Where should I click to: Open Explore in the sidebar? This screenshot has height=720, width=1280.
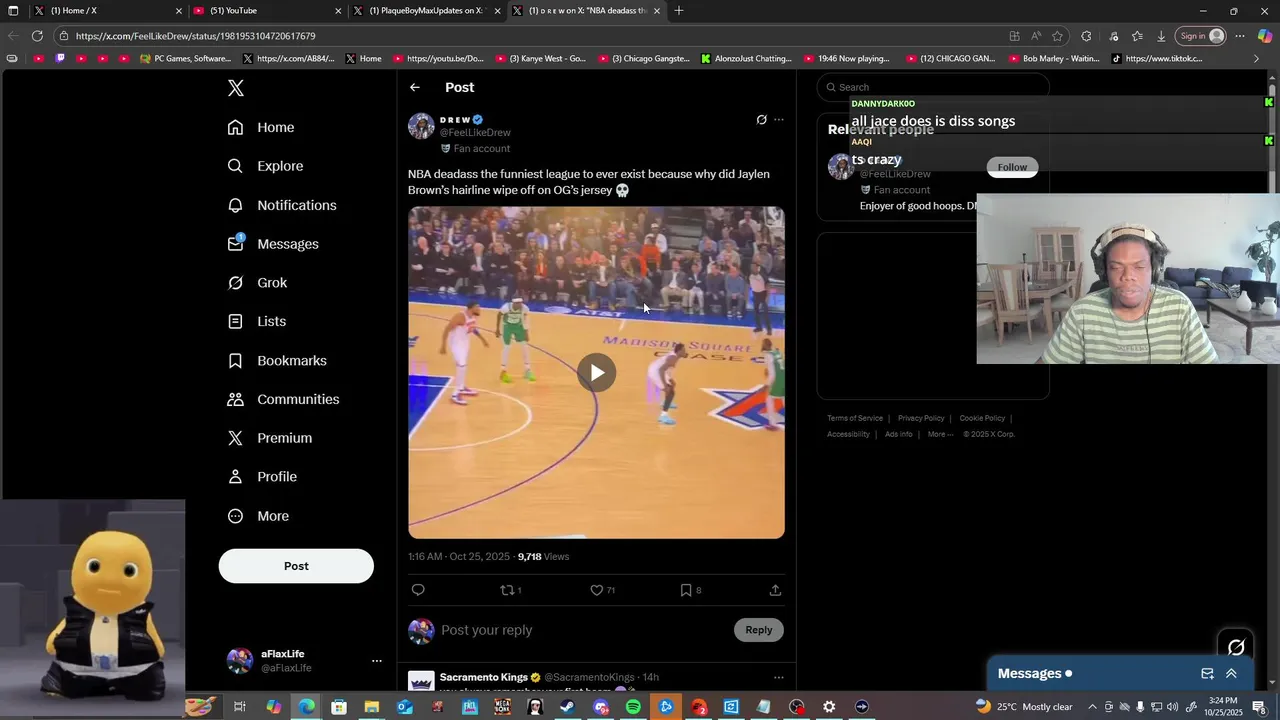tap(265, 166)
